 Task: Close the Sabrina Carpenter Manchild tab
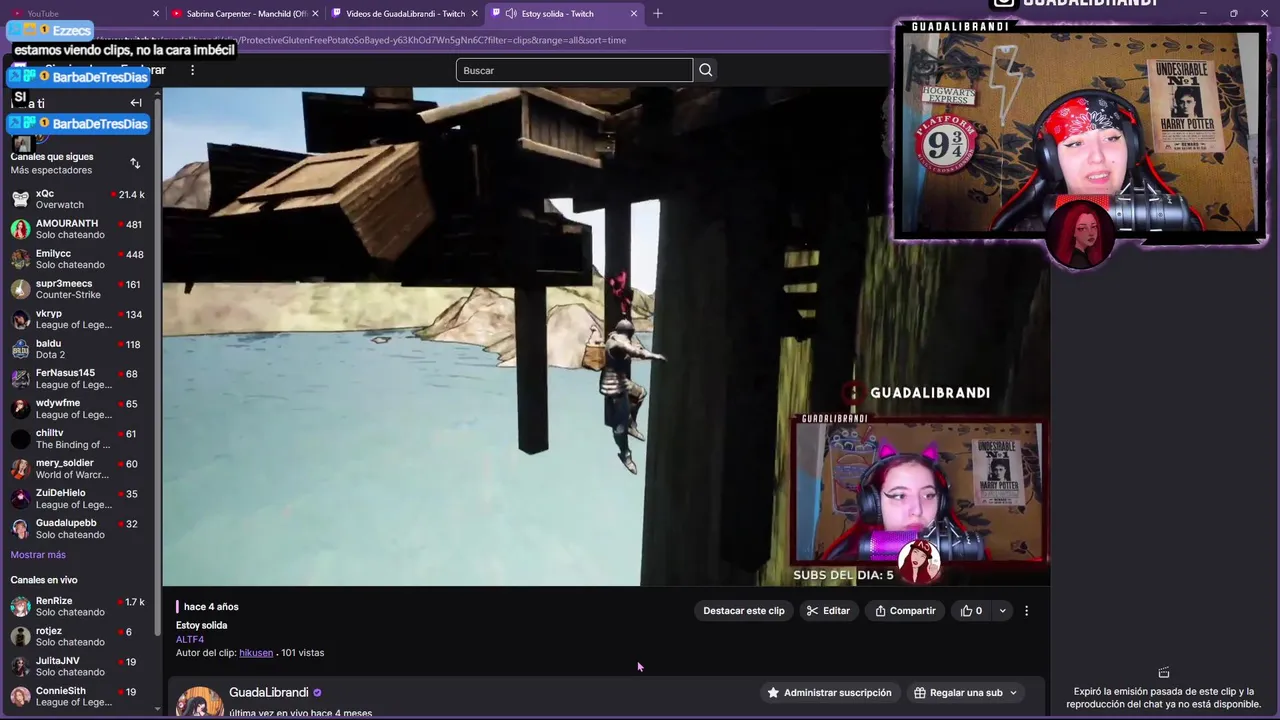[x=315, y=14]
